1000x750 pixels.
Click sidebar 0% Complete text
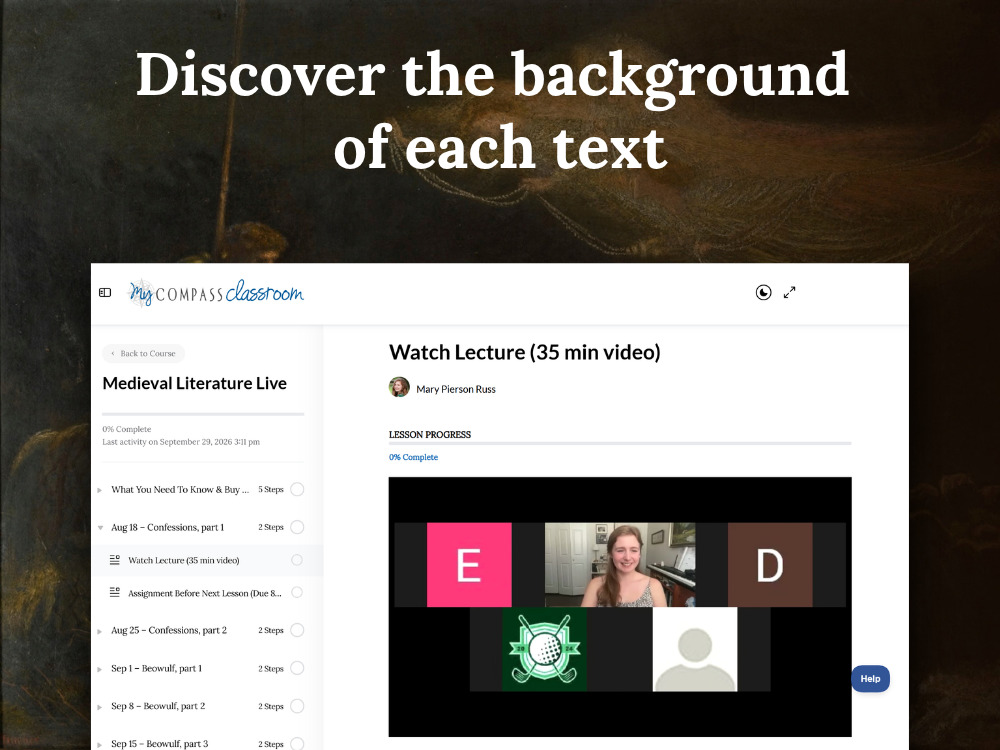click(x=127, y=429)
